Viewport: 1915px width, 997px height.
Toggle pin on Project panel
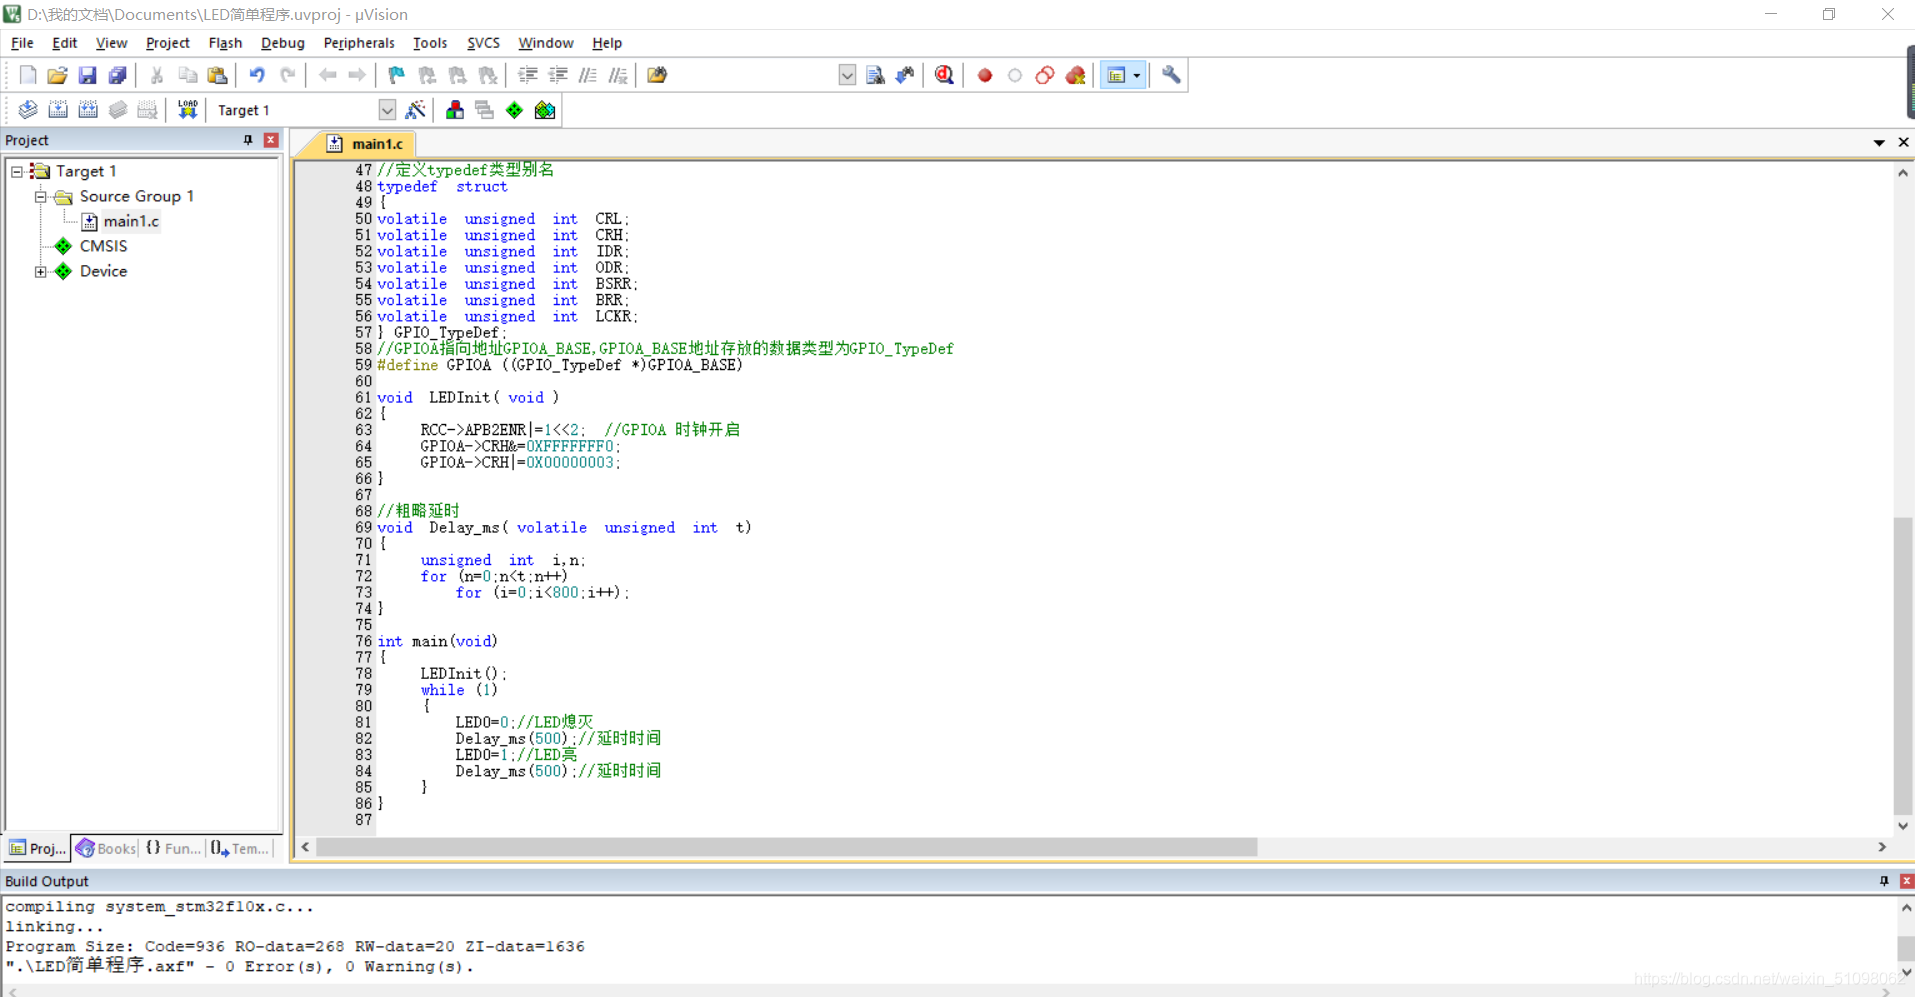pos(248,140)
